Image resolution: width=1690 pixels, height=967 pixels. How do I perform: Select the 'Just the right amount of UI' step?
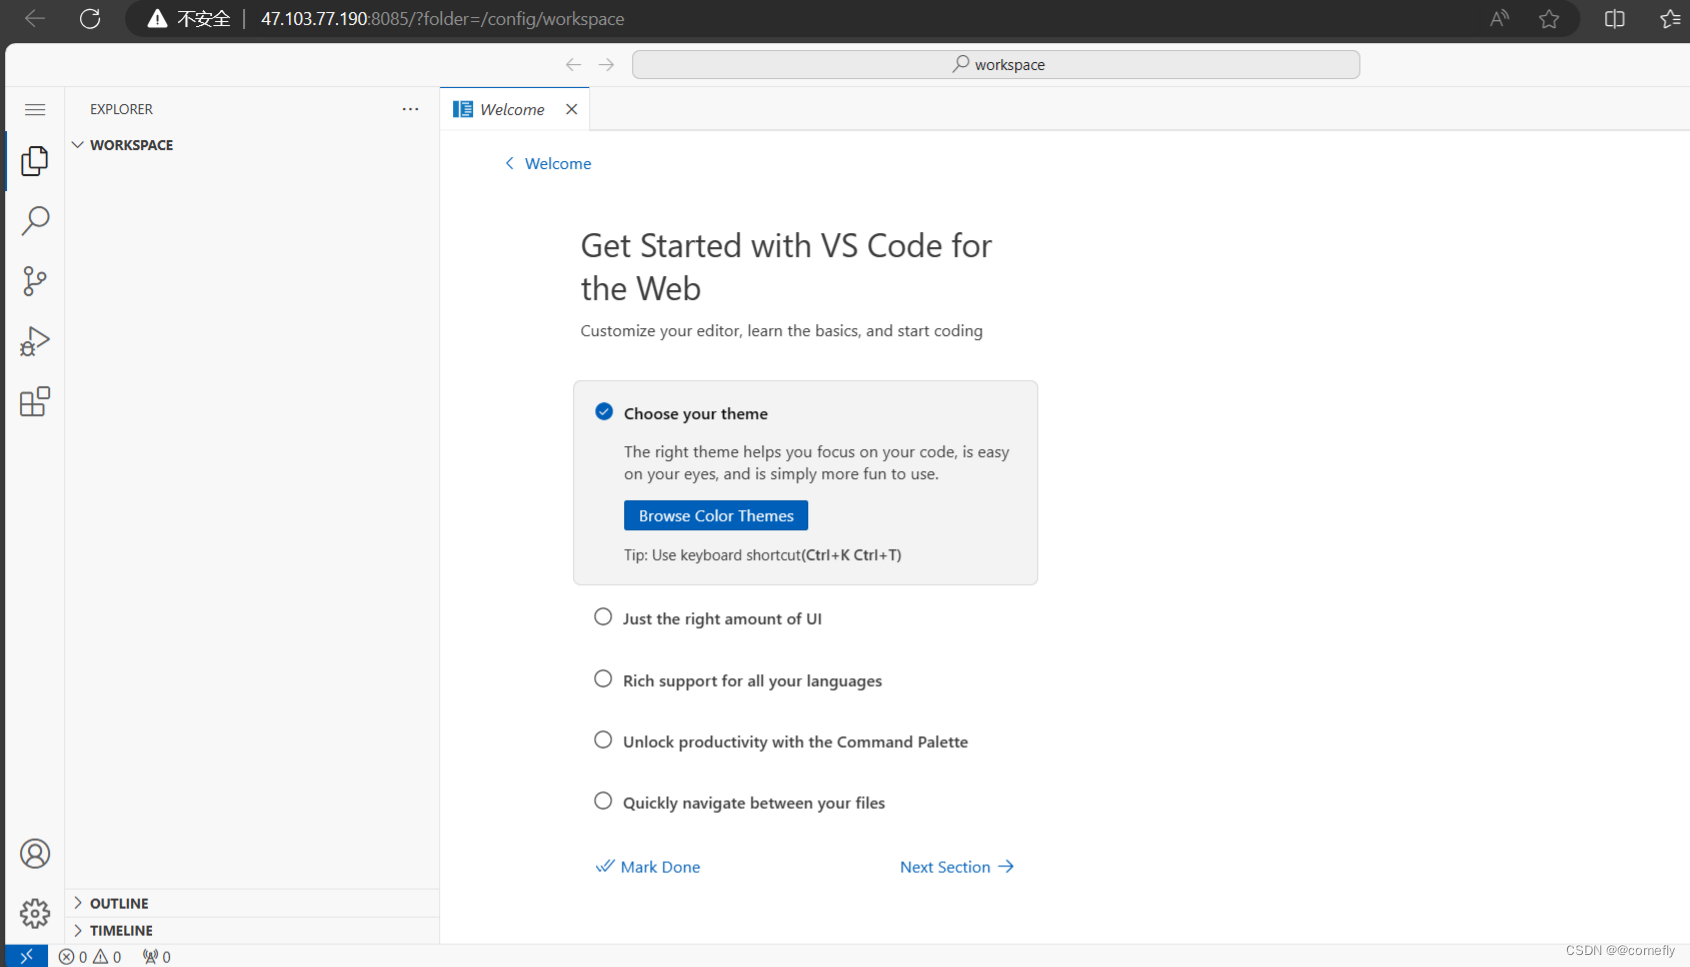pyautogui.click(x=721, y=619)
